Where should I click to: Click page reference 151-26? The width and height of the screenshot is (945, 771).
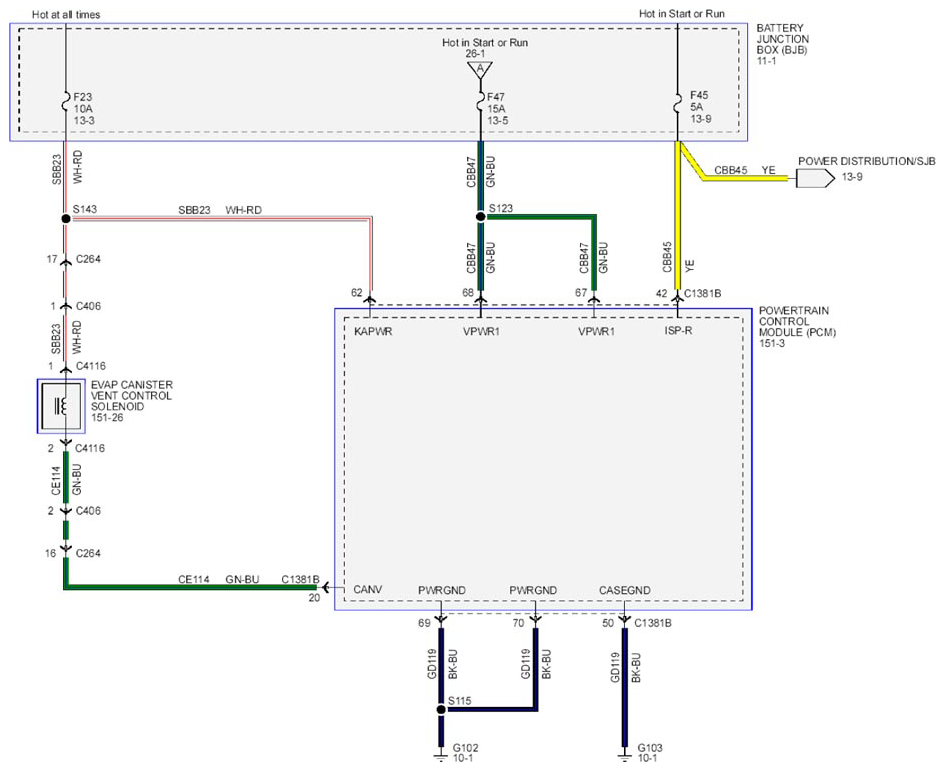pos(107,417)
